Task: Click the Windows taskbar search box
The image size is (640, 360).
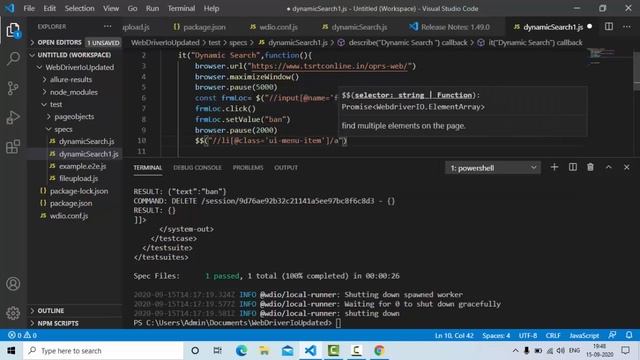Action: [103, 351]
